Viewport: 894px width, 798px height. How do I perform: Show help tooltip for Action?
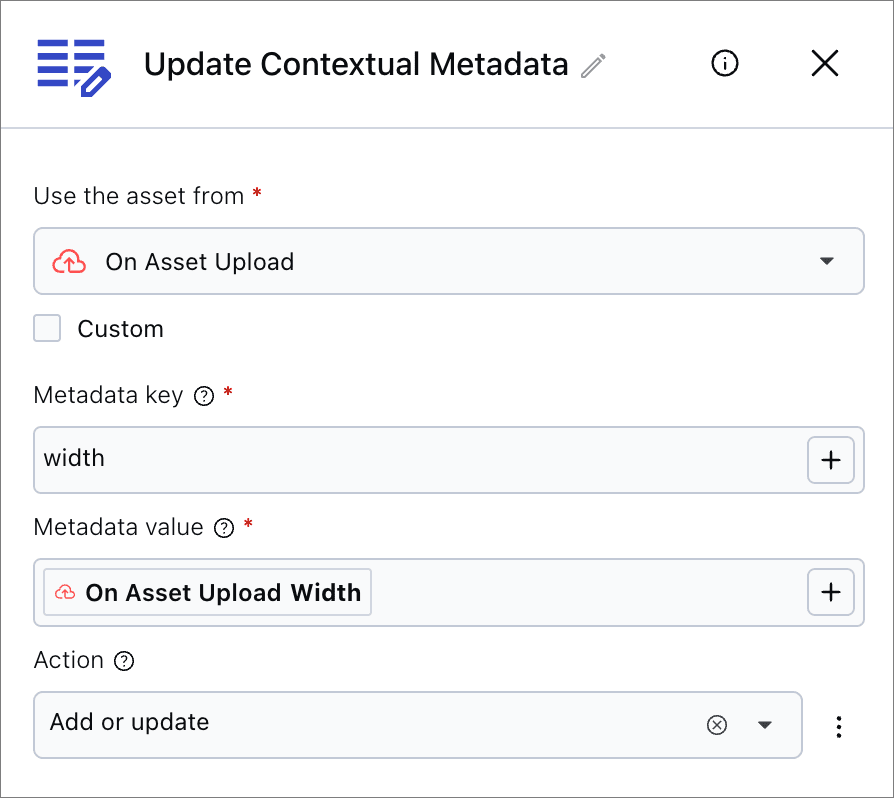[x=124, y=661]
